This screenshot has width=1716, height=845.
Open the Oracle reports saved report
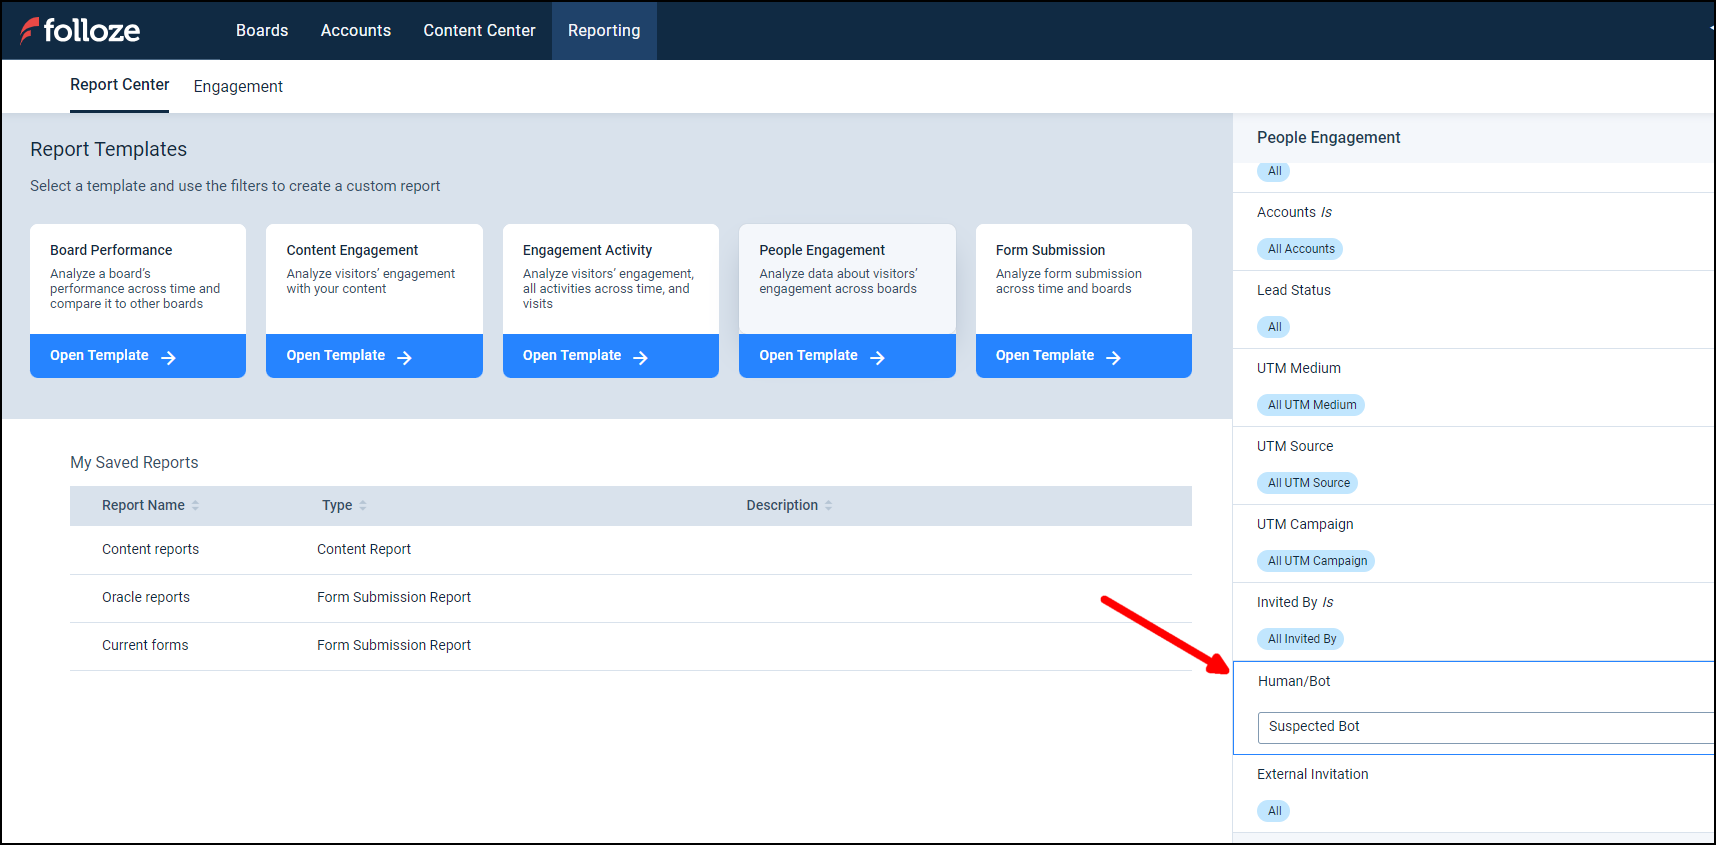pos(146,597)
